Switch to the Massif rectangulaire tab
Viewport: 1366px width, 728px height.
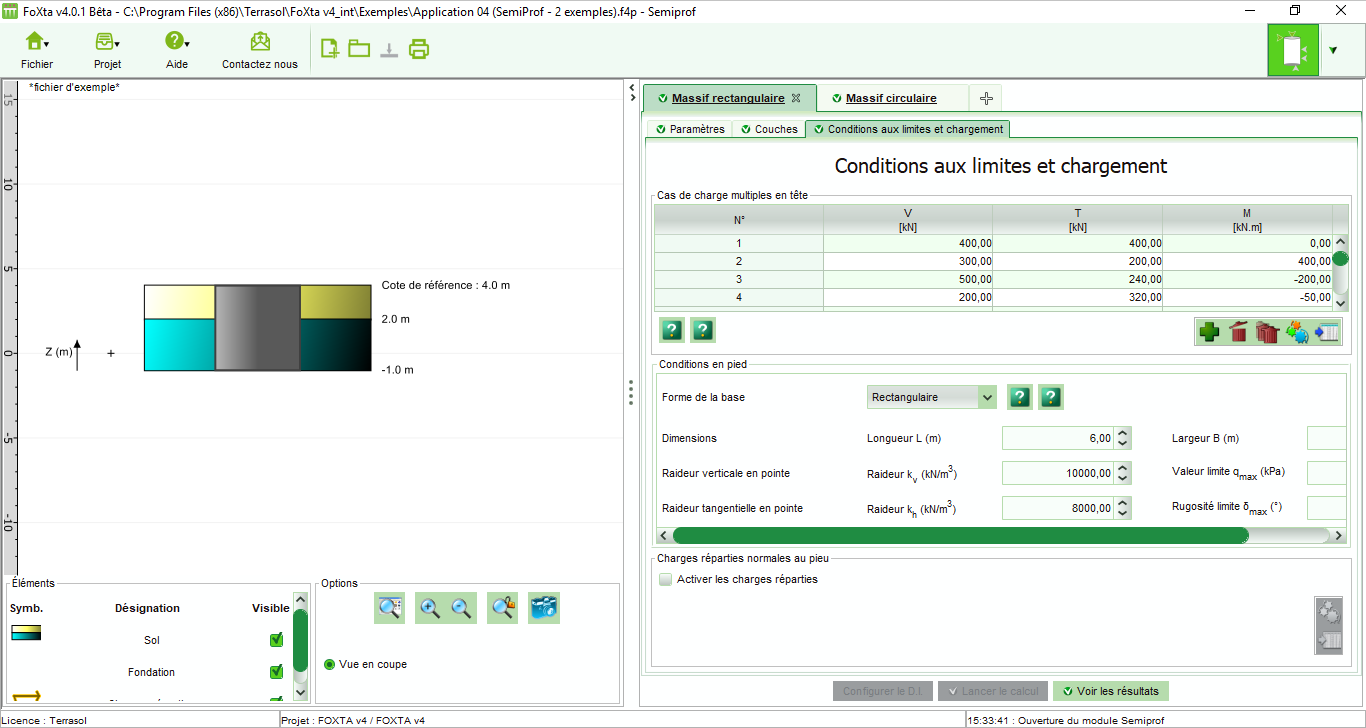click(x=728, y=98)
